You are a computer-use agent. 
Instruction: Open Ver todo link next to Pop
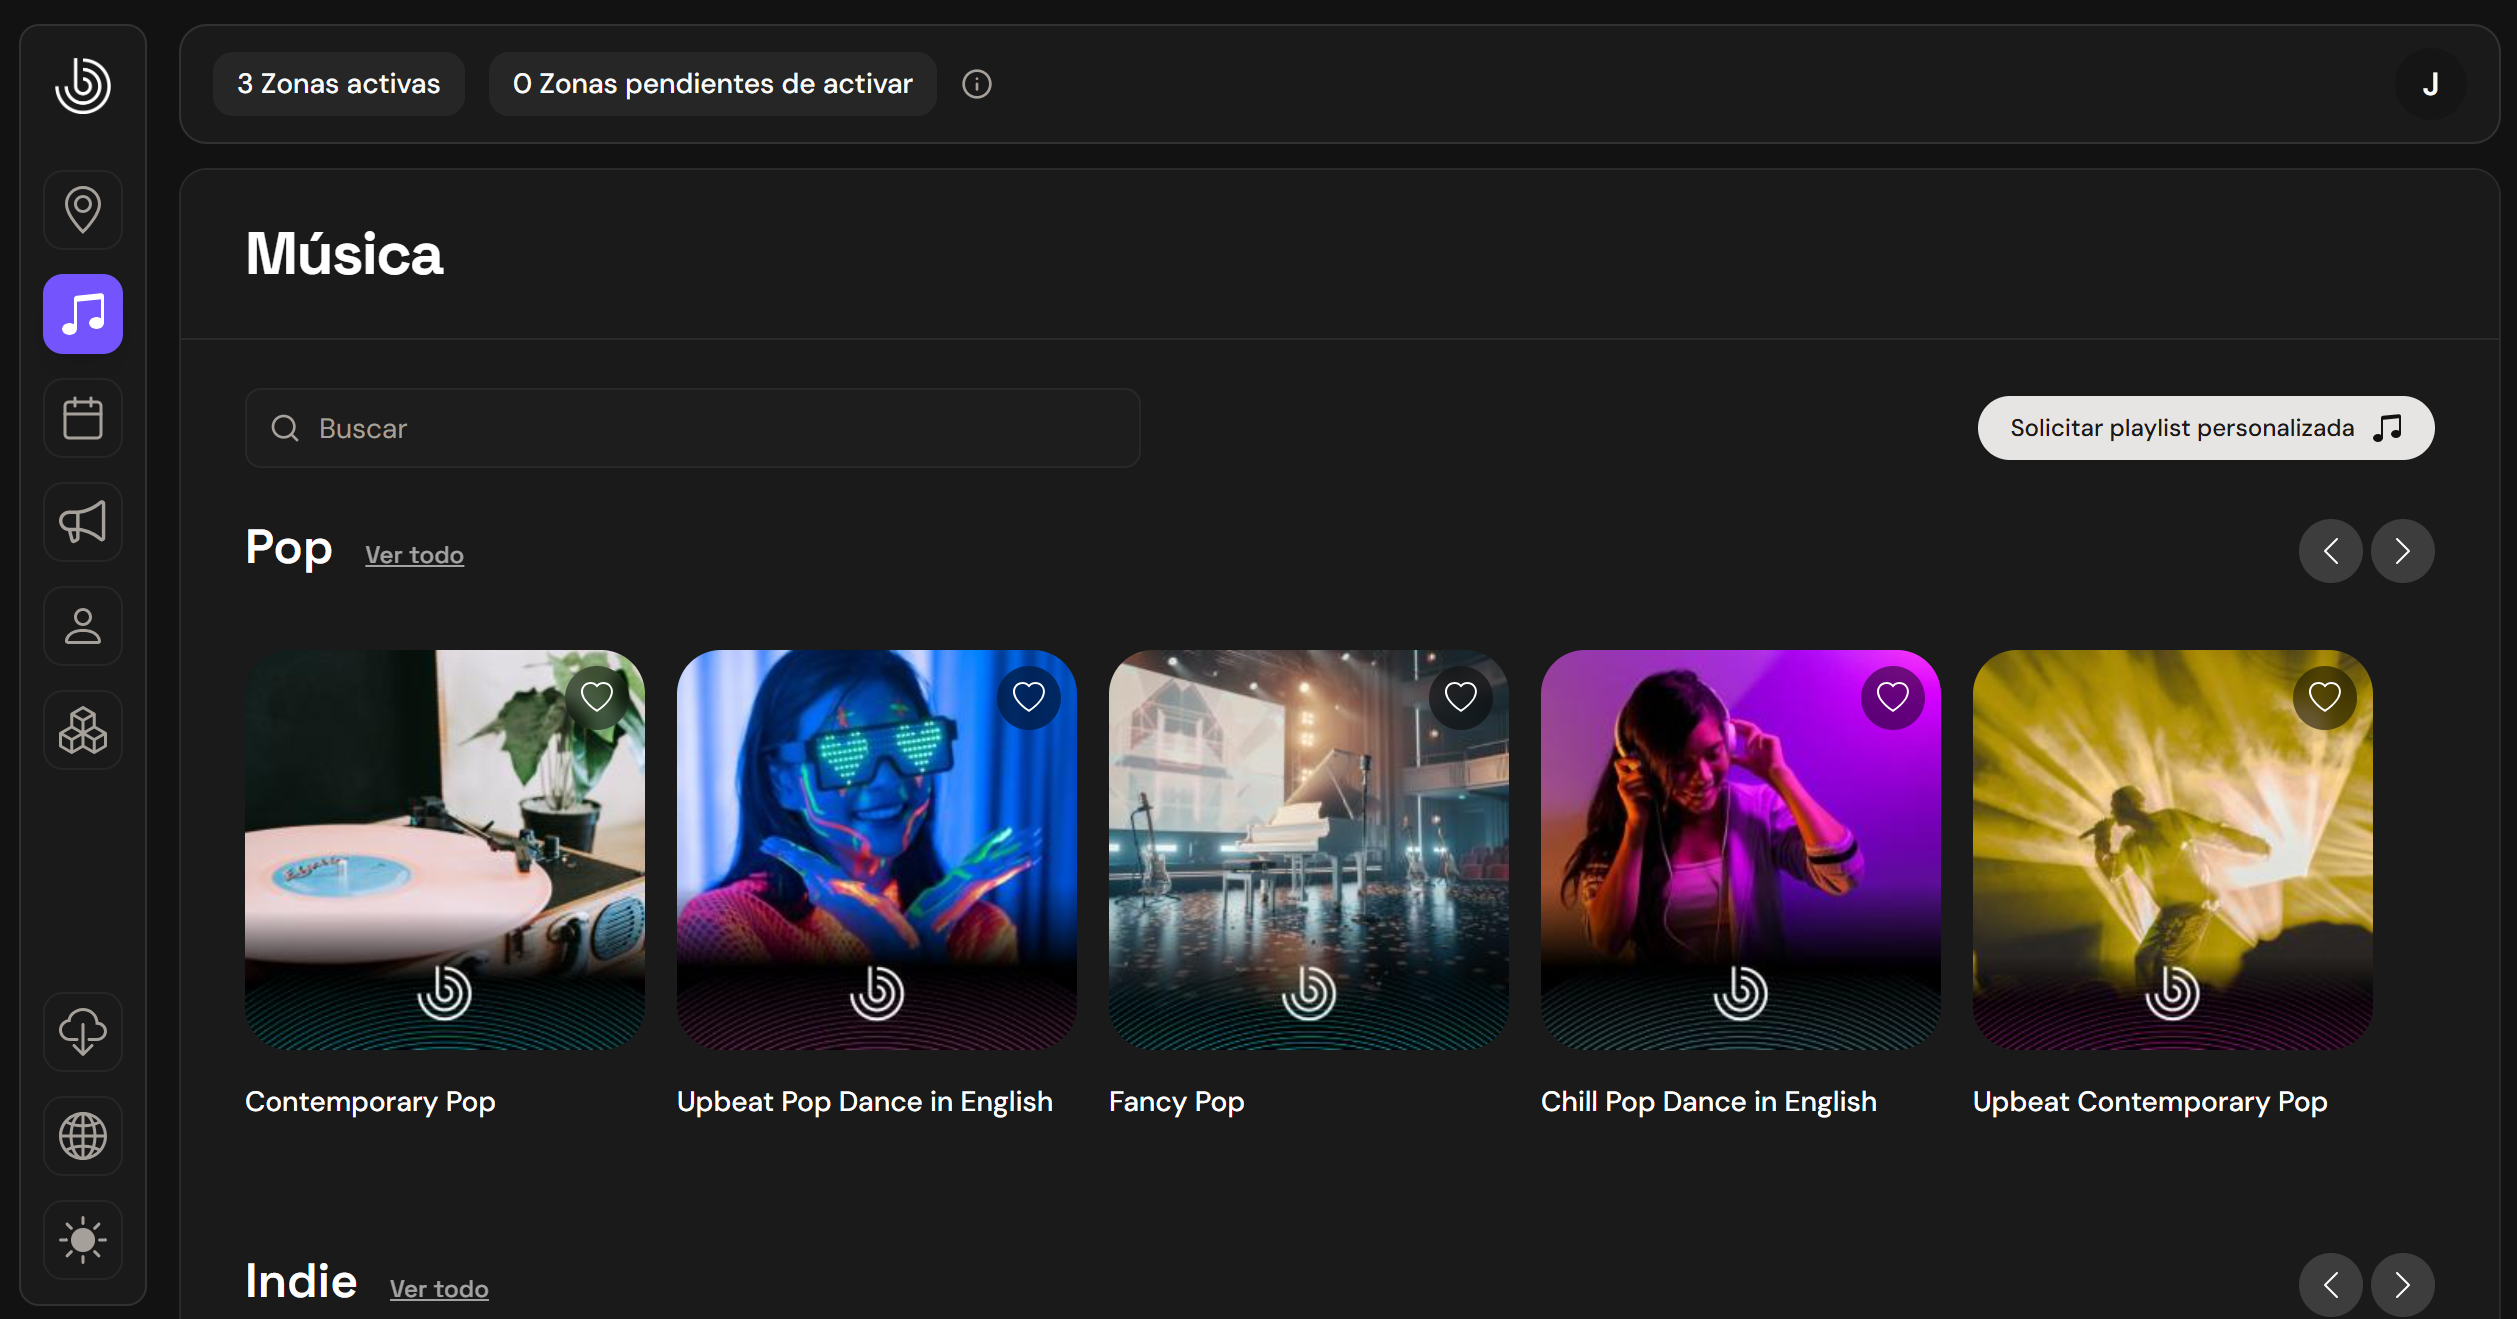(x=414, y=555)
